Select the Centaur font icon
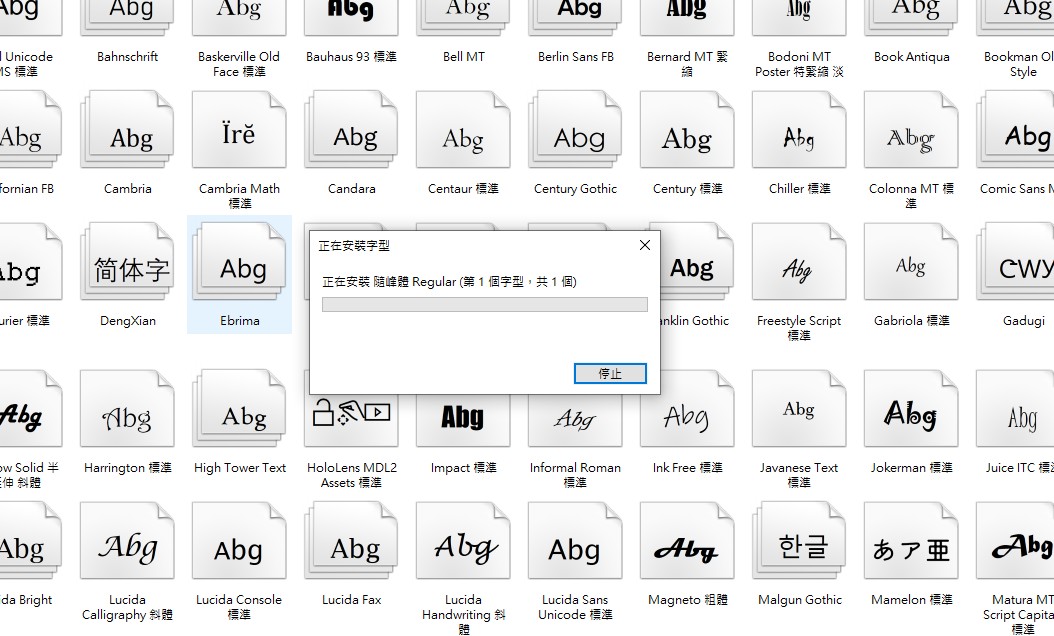 pyautogui.click(x=463, y=130)
